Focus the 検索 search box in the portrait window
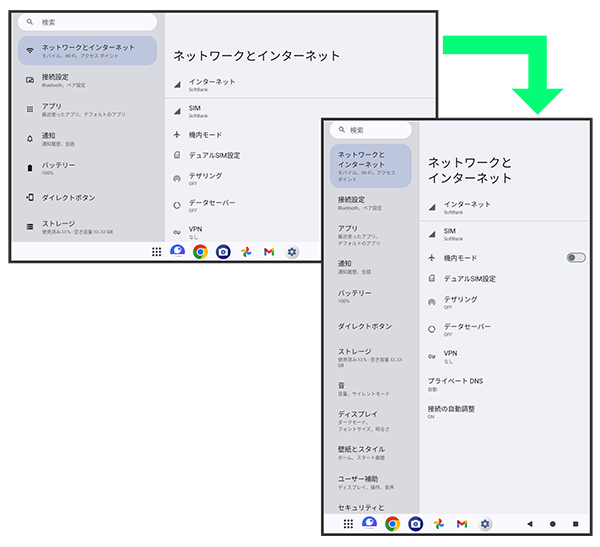 coord(371,130)
